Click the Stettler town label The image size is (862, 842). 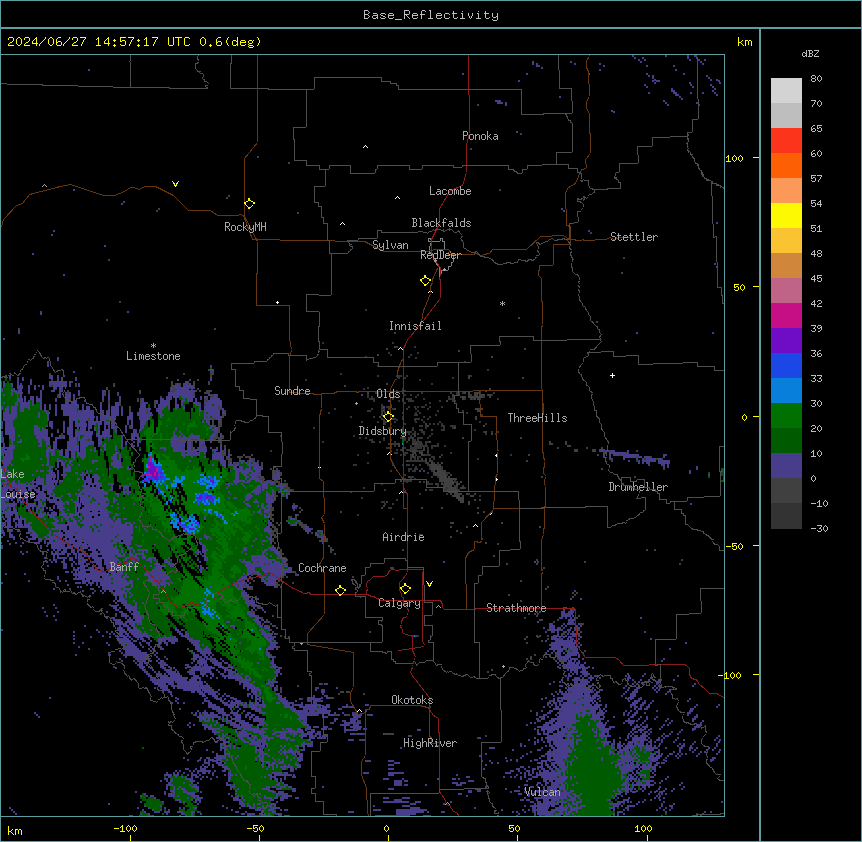pos(634,237)
